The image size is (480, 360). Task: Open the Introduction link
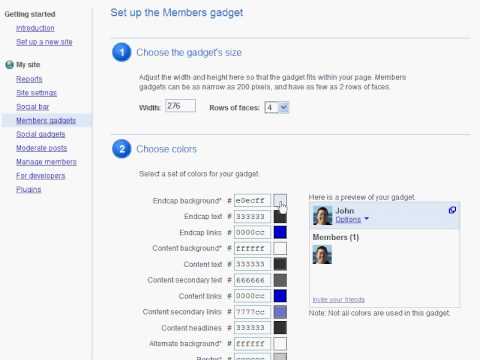tap(35, 28)
